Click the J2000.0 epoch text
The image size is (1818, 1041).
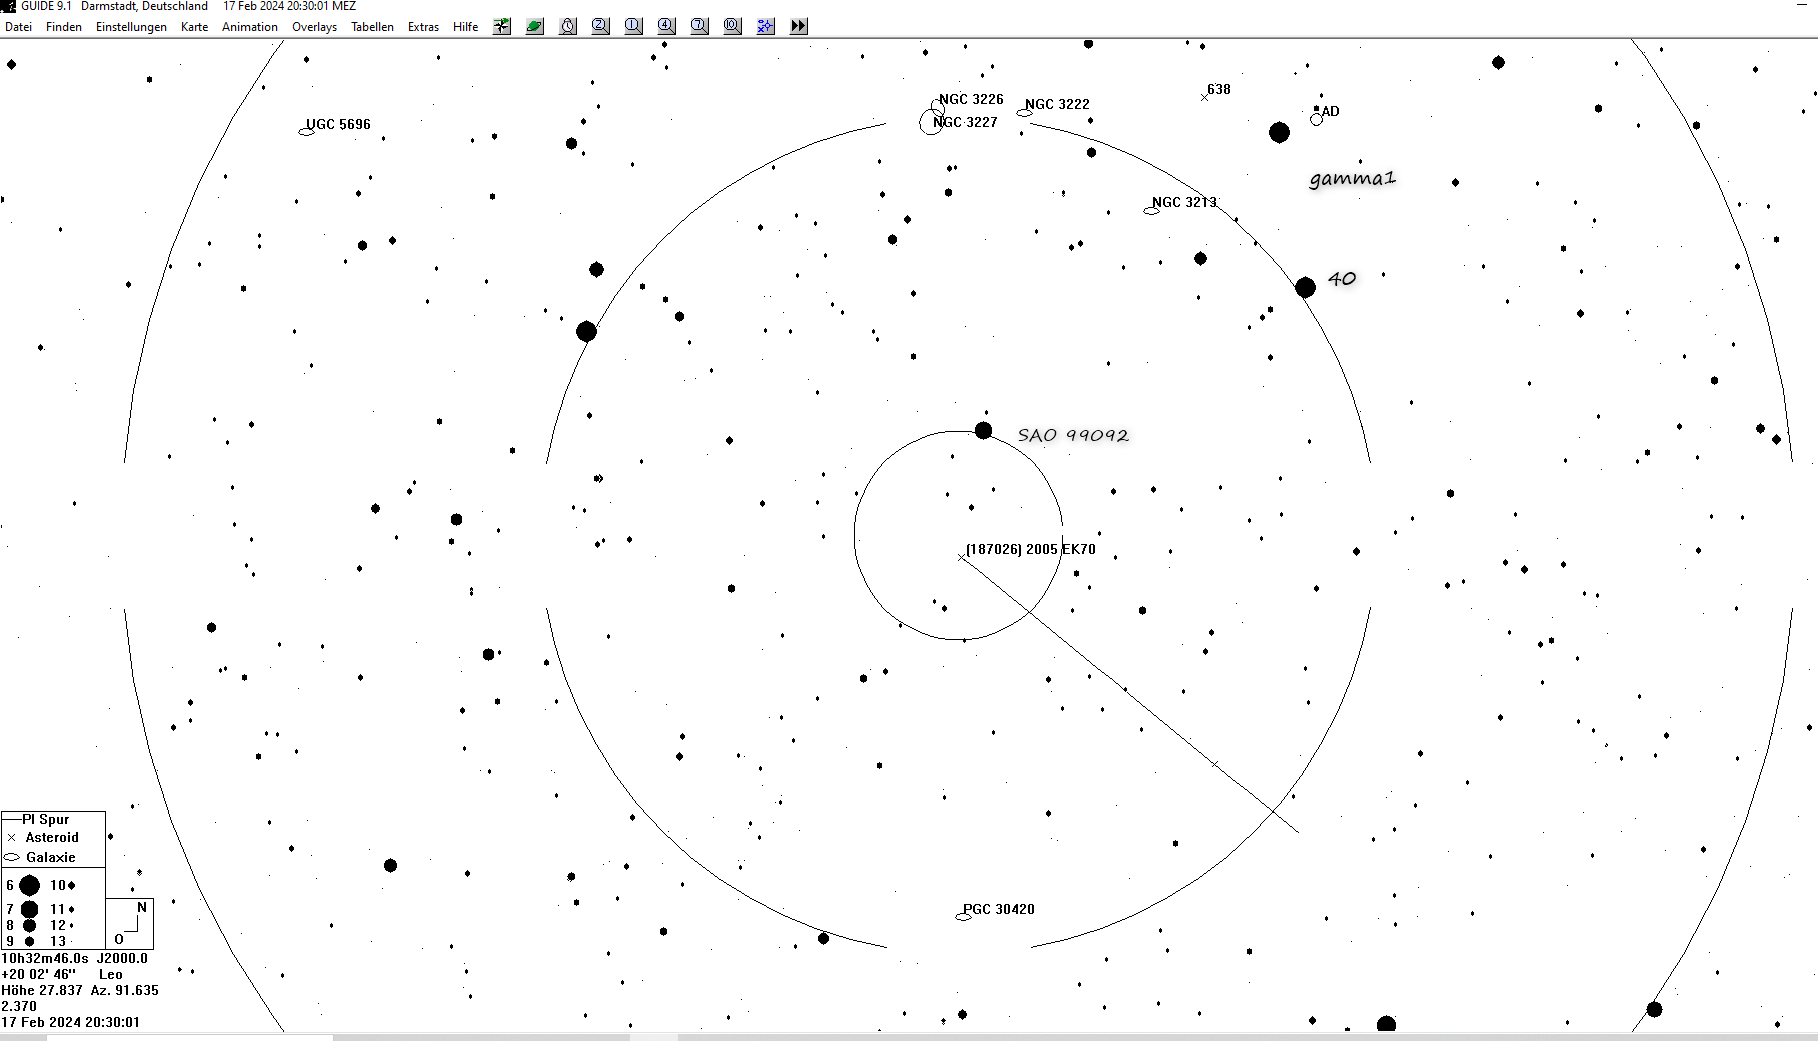coord(122,958)
